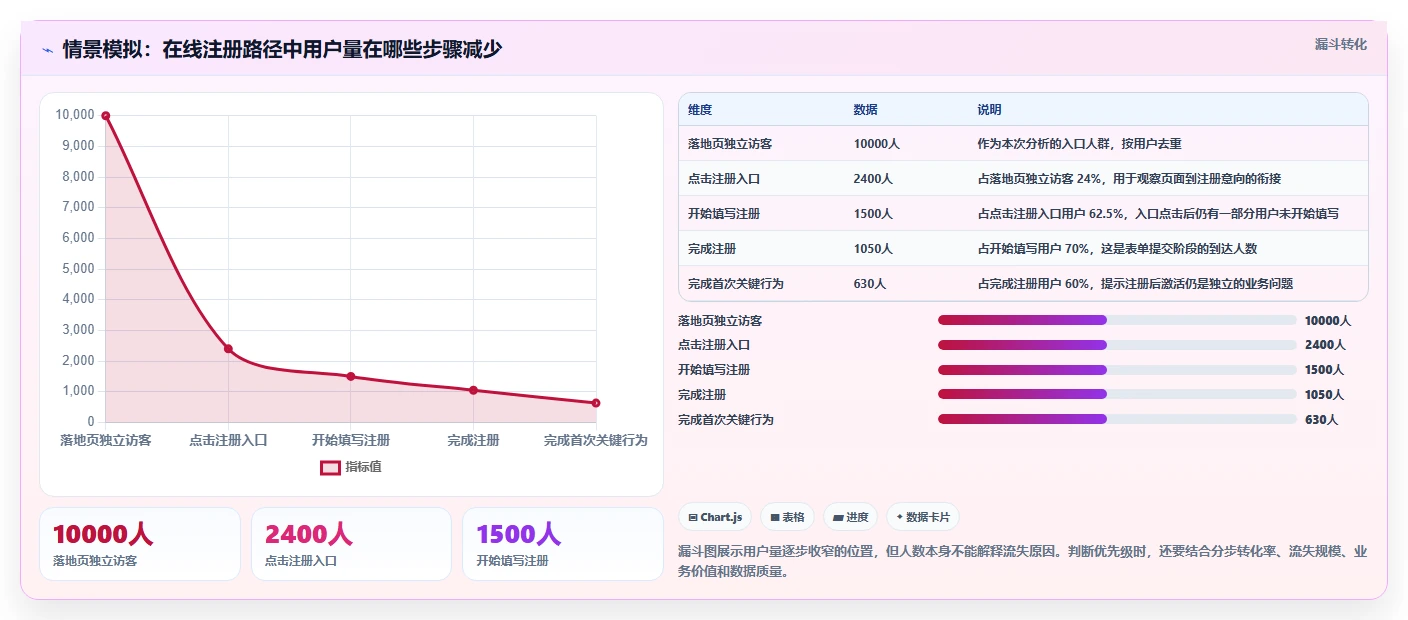The image size is (1408, 620).
Task: Click the 完成注册 progress bar
Action: click(x=1117, y=395)
